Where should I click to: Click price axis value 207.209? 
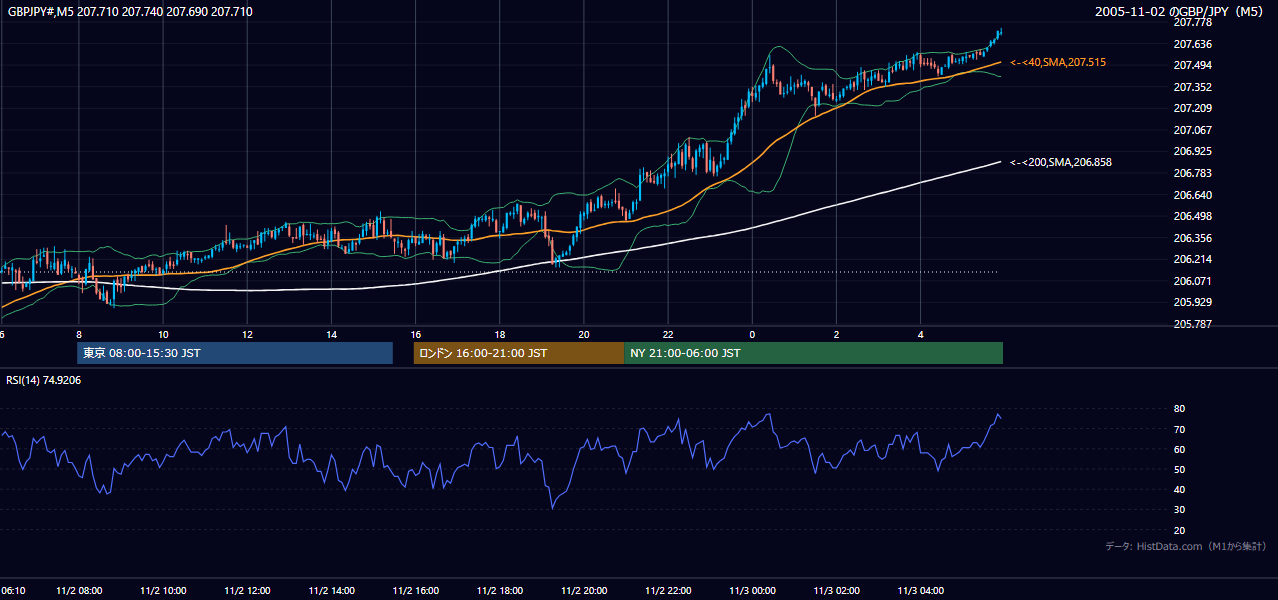(x=1193, y=108)
